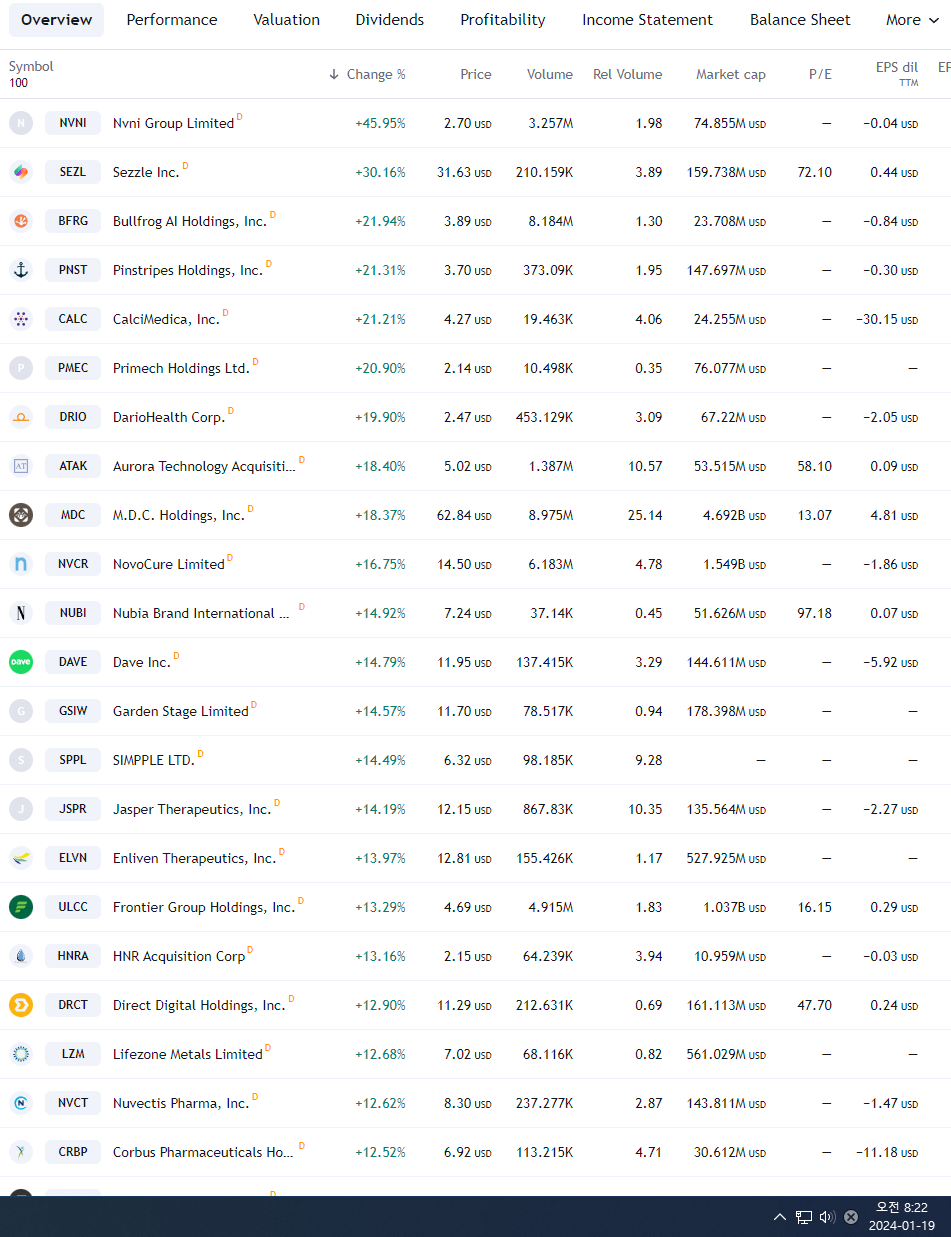Click the taskbar volume speaker icon
This screenshot has height=1237, width=951.
click(x=827, y=1217)
